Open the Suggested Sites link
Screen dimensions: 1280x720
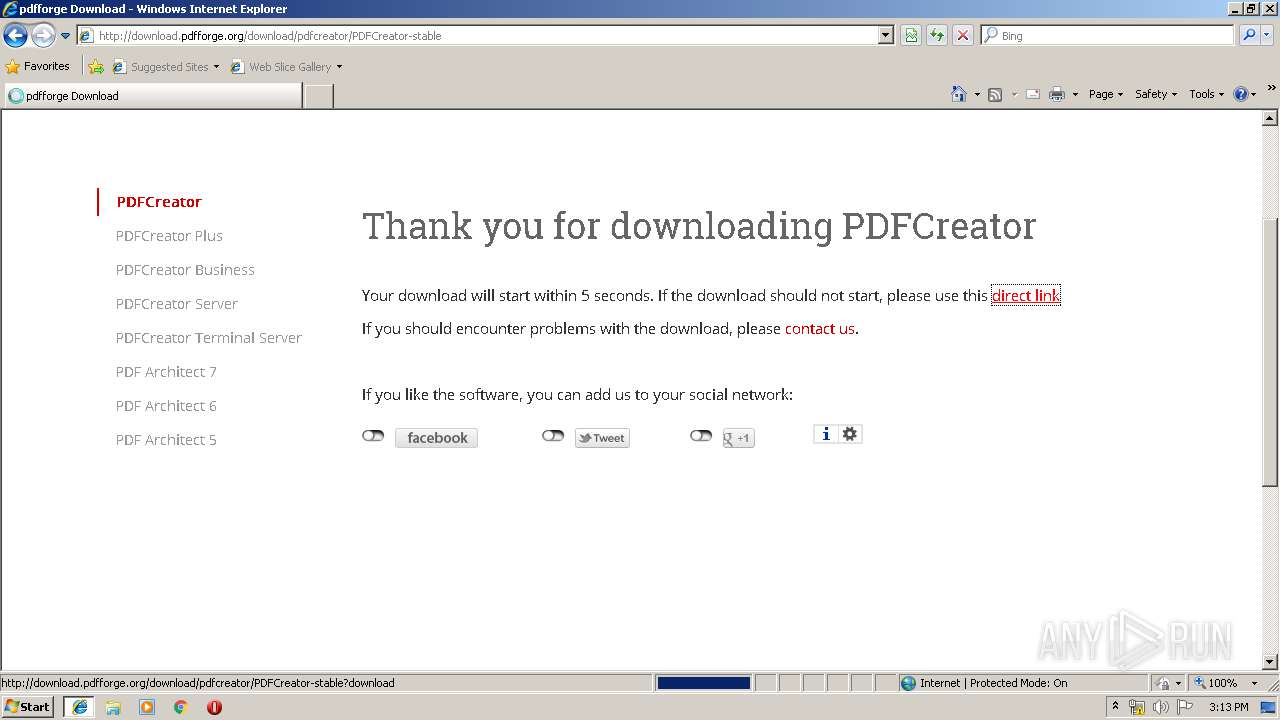click(x=165, y=67)
